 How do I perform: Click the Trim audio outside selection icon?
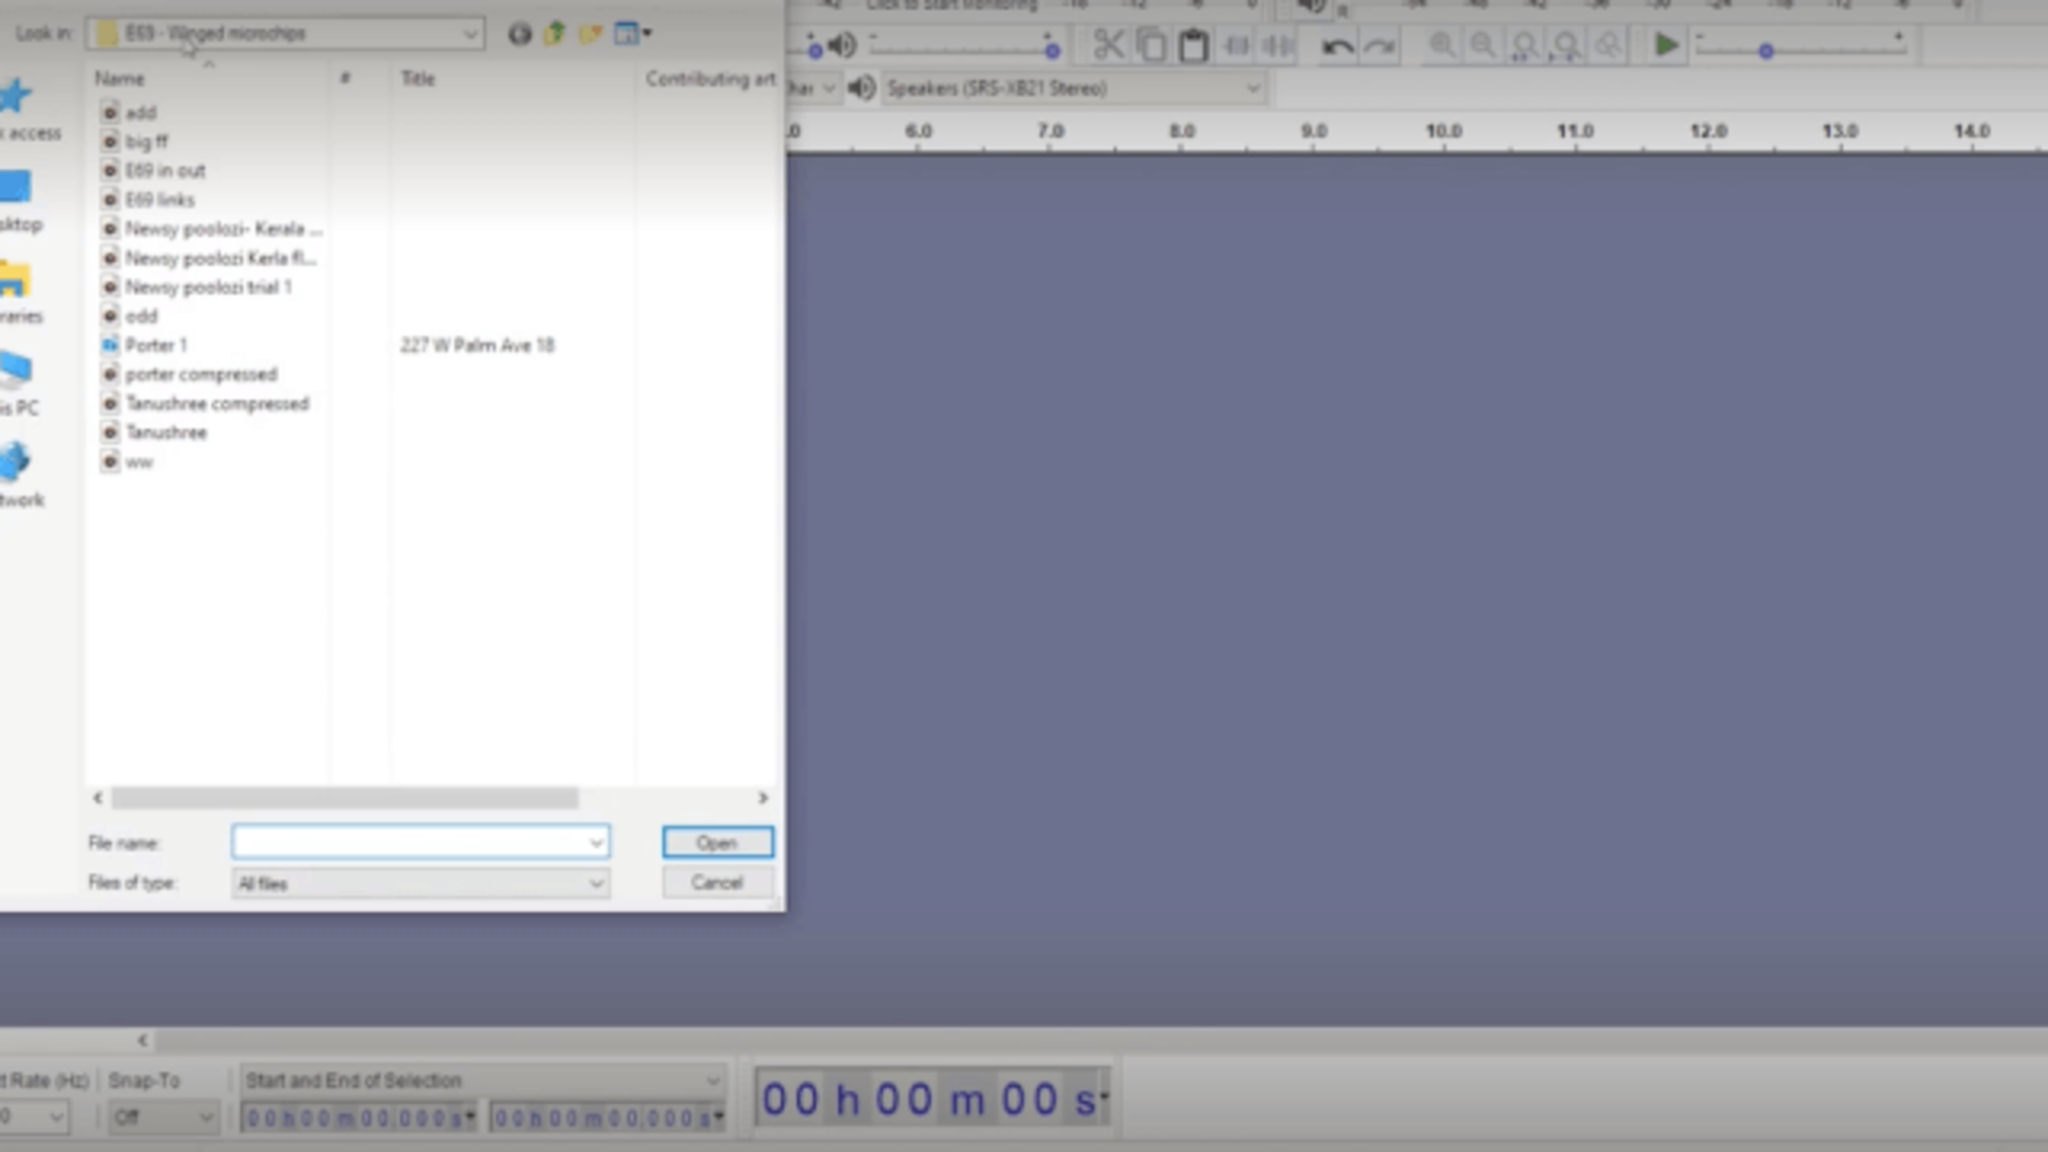tap(1236, 45)
